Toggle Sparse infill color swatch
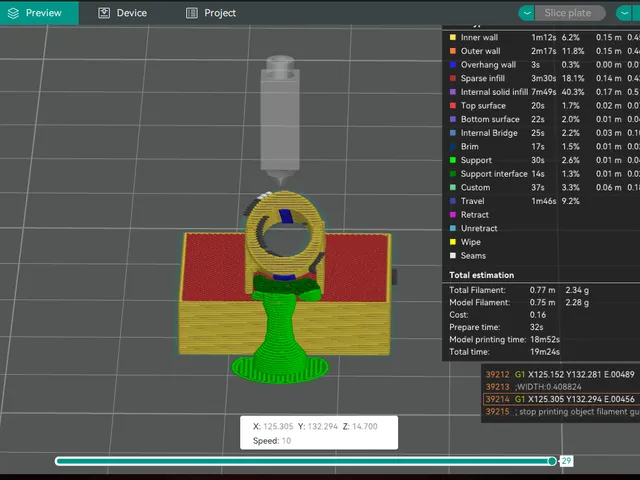 pyautogui.click(x=453, y=78)
